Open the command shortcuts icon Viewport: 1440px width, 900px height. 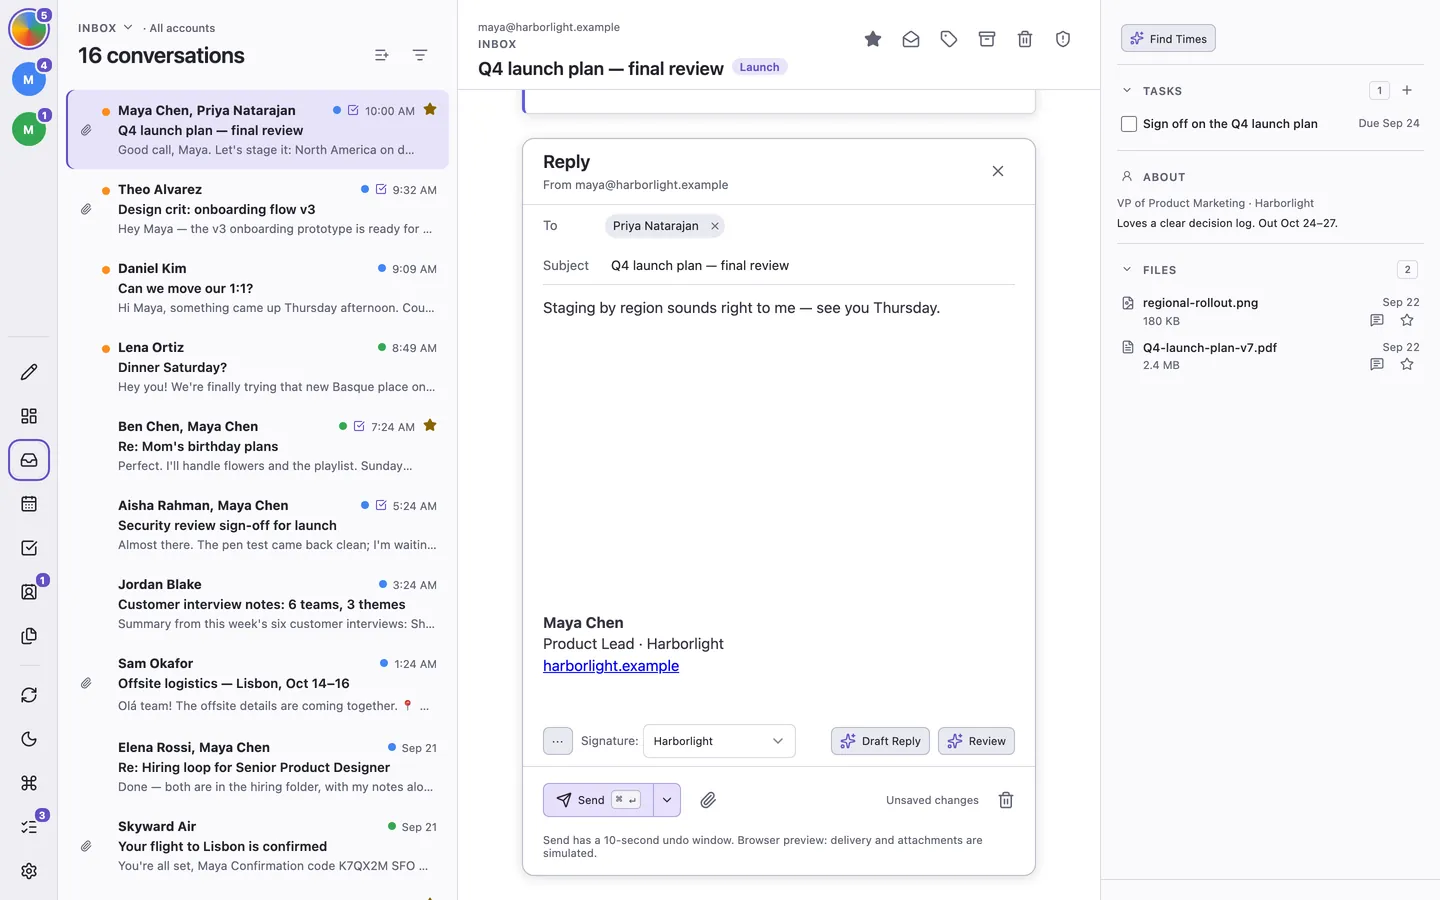[x=29, y=783]
